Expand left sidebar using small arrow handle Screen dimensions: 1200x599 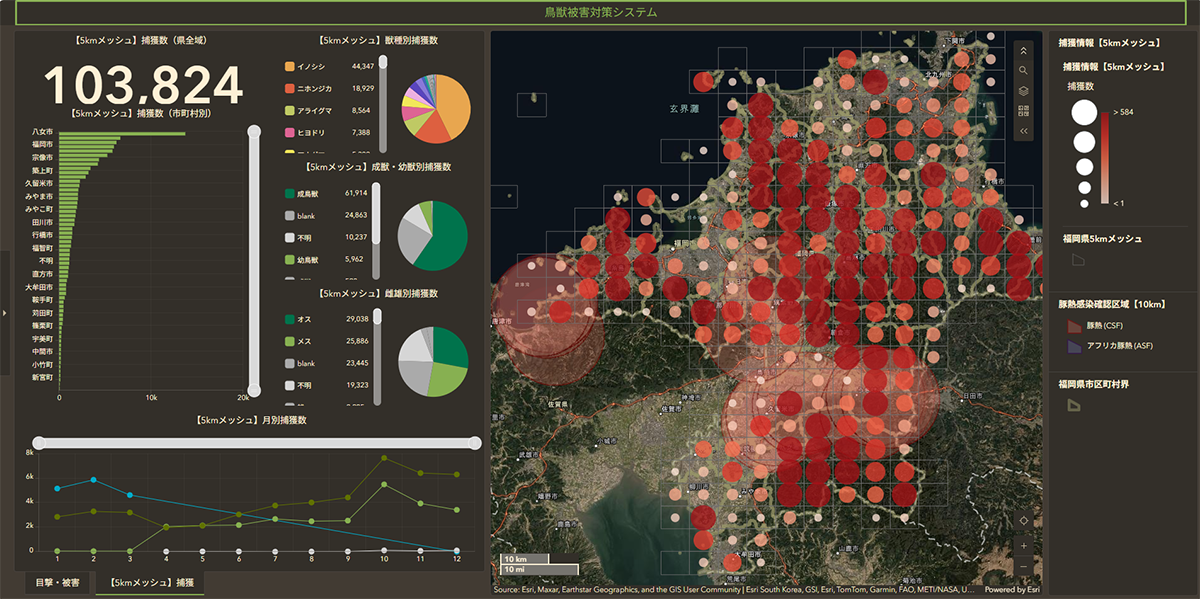coord(5,313)
